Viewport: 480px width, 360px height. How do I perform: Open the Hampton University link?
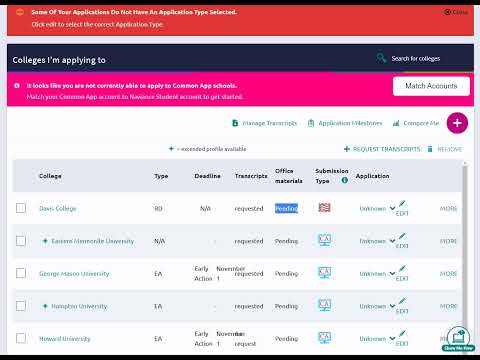coord(79,306)
